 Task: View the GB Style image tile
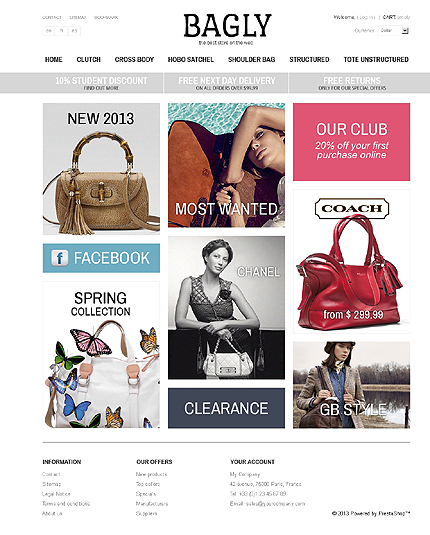(352, 385)
